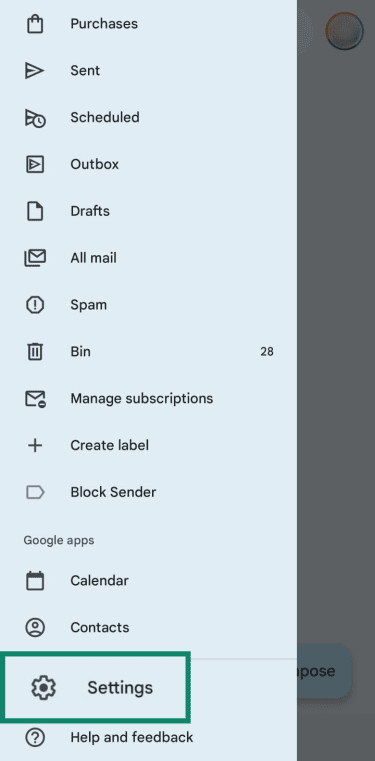Click the Drafts page icon
The width and height of the screenshot is (375, 761).
pos(35,212)
